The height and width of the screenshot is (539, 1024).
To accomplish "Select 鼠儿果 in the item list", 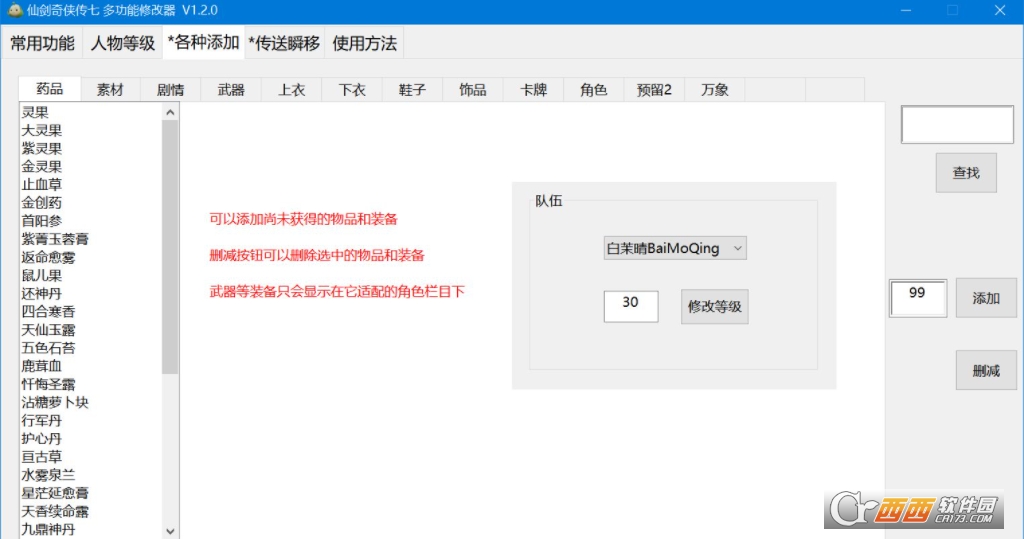I will pos(42,276).
